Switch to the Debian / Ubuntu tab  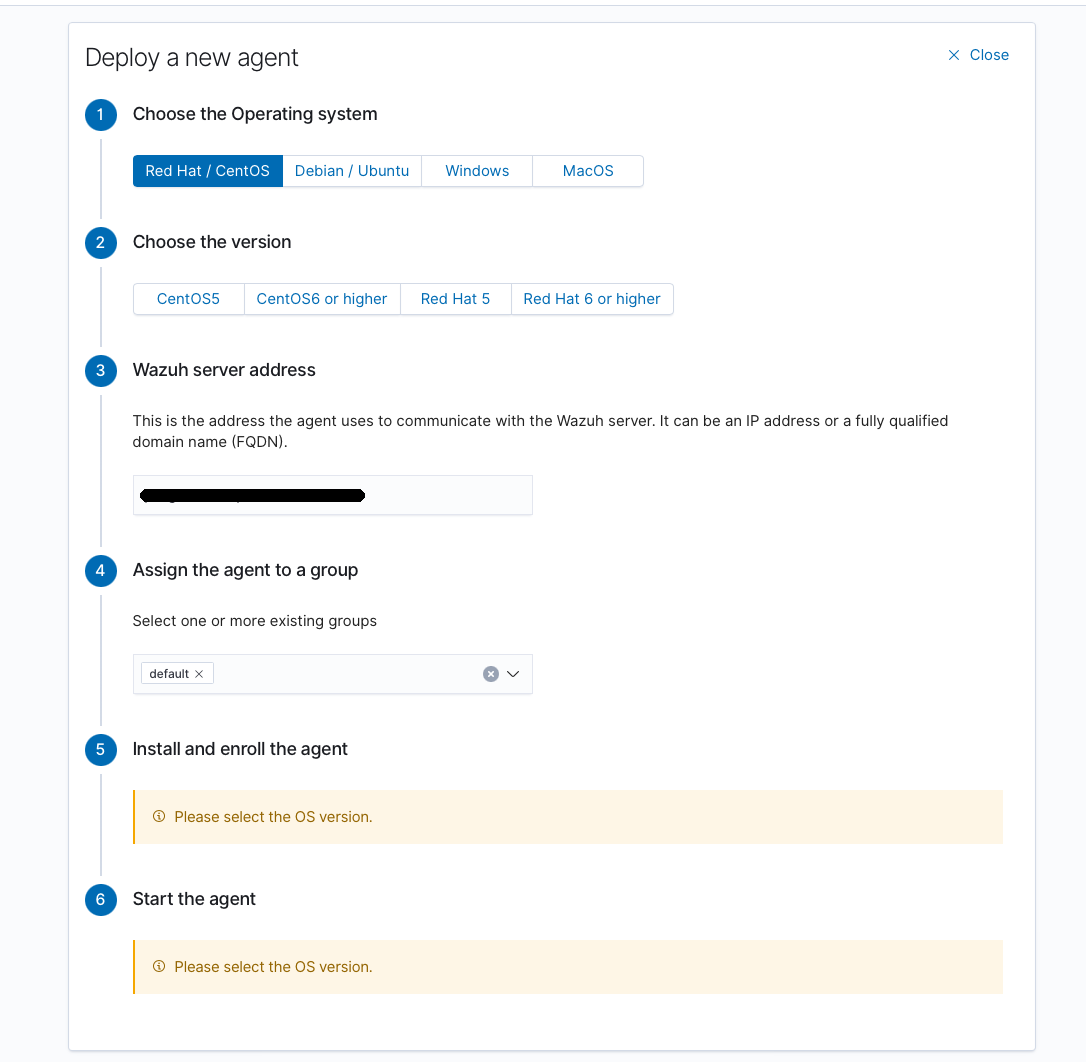(351, 171)
